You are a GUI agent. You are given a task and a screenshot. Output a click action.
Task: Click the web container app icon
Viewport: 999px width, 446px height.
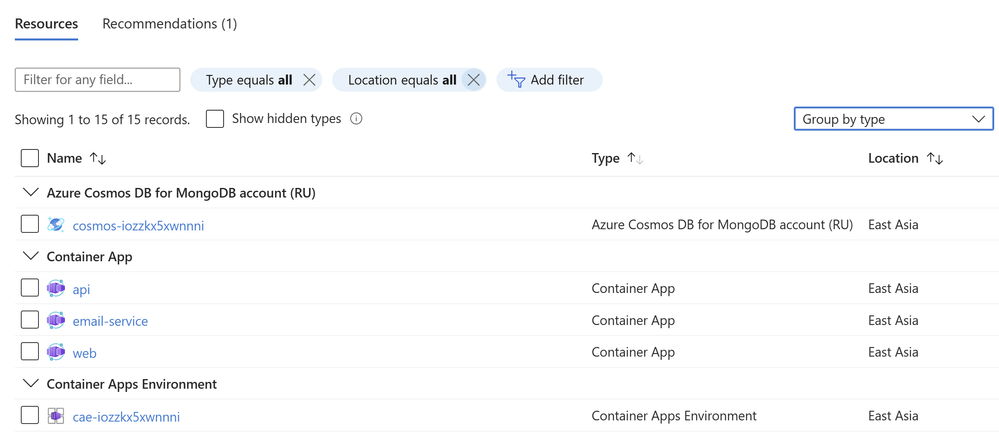click(x=56, y=353)
